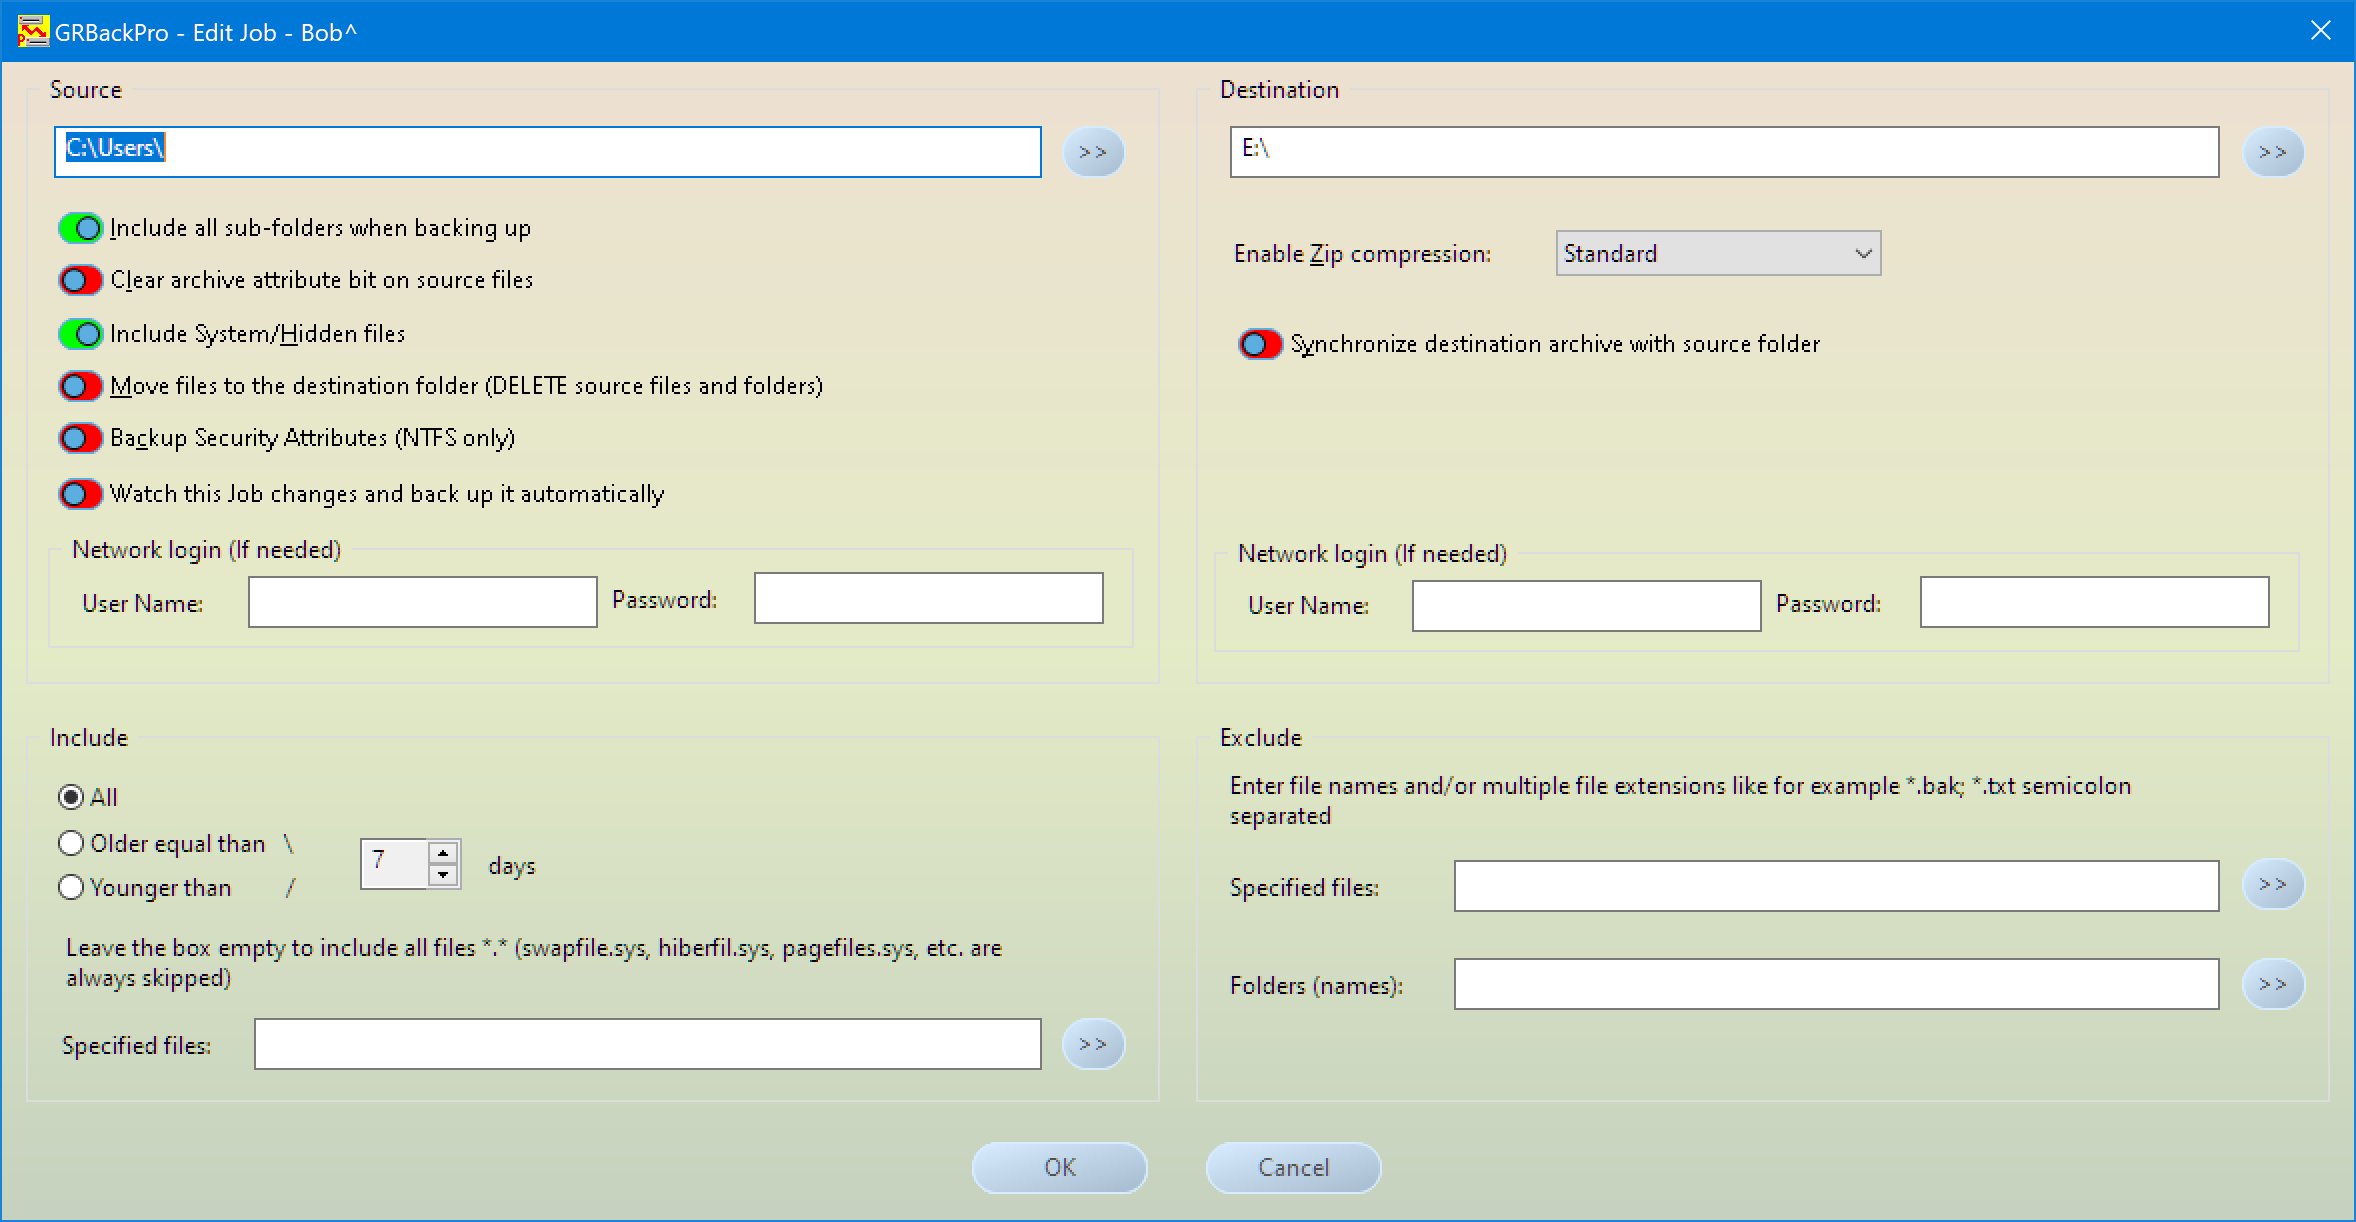The width and height of the screenshot is (2356, 1222).
Task: Decrease days value with down arrow
Action: click(x=443, y=875)
